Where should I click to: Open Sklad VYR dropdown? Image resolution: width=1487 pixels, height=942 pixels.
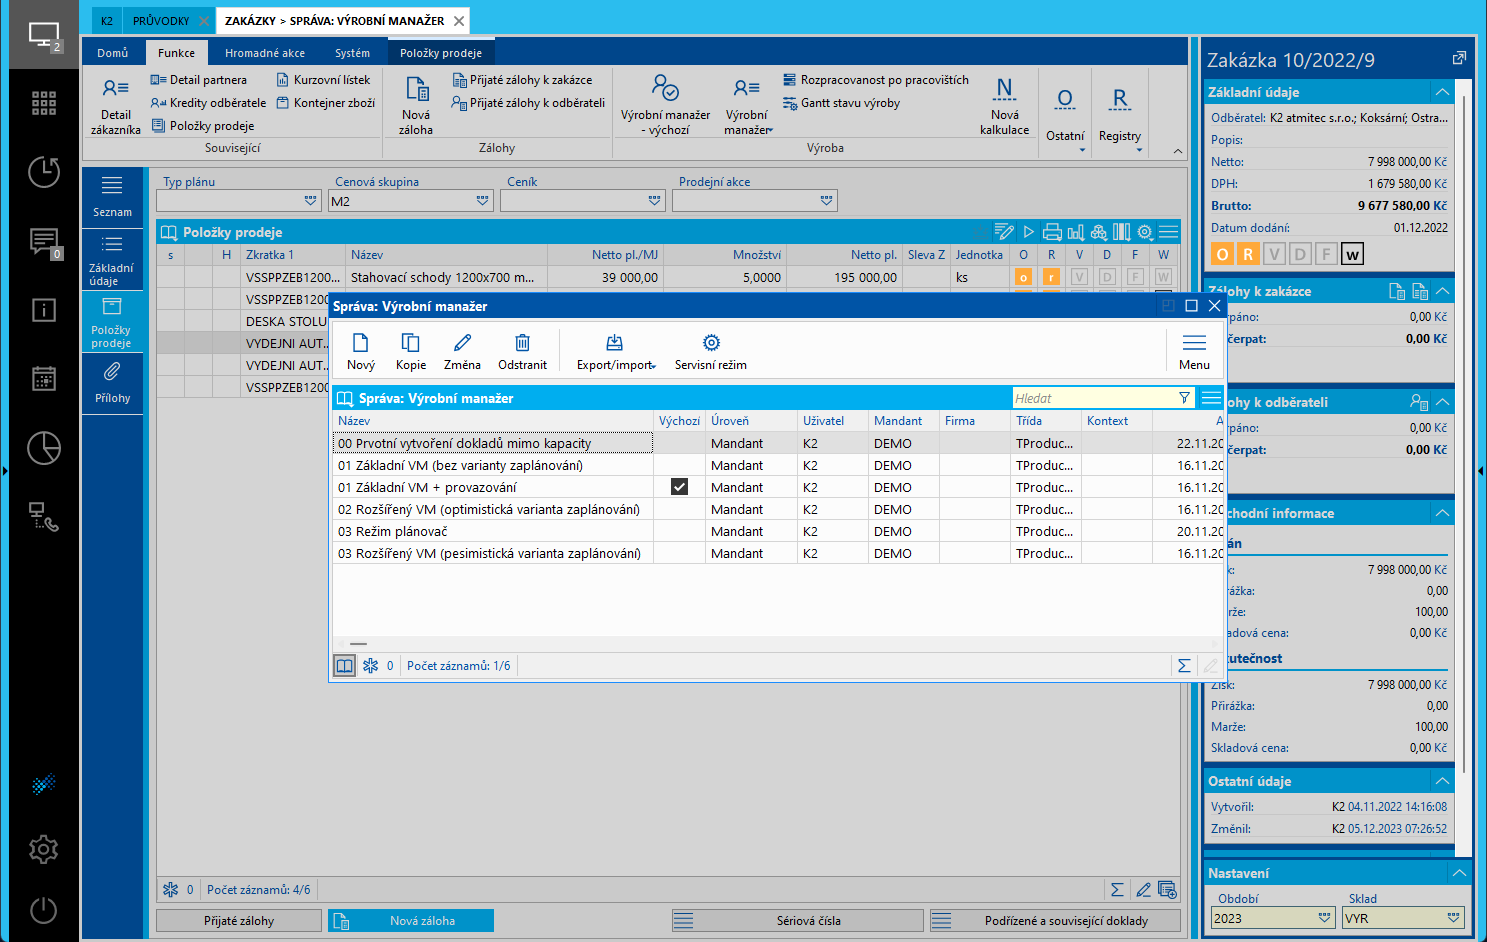tap(1453, 918)
